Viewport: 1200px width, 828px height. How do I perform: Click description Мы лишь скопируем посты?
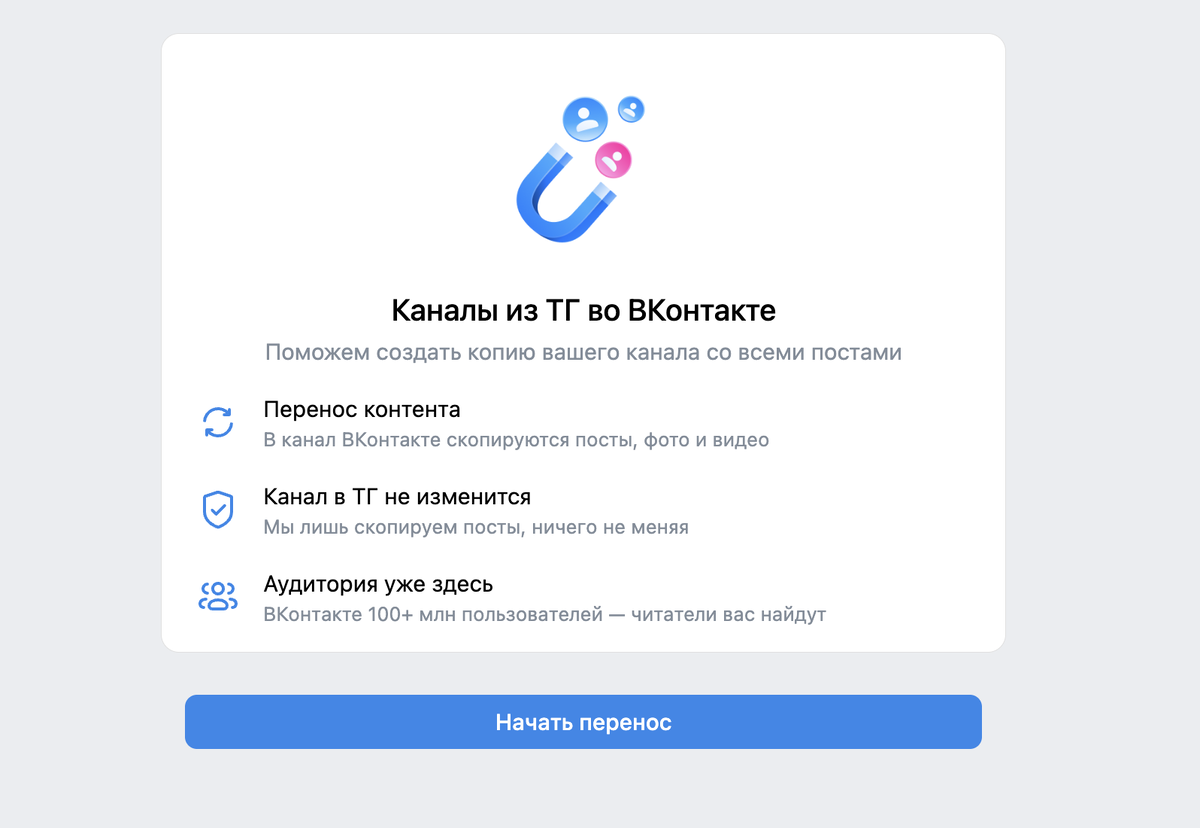click(476, 527)
